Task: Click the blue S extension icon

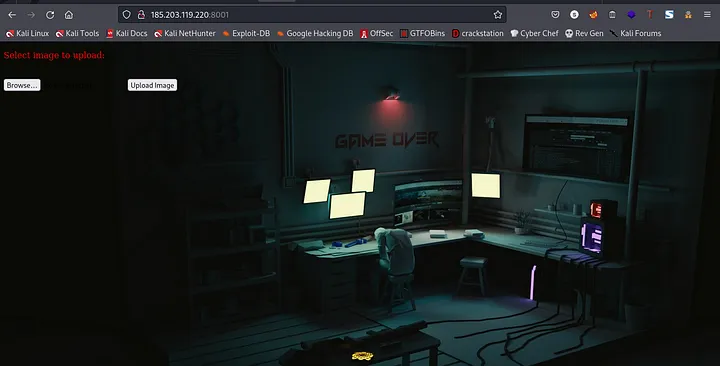Action: [669, 15]
